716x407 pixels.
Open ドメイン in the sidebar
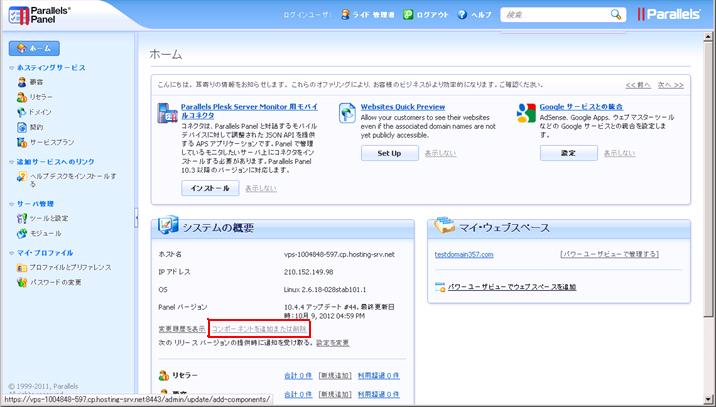[40, 112]
